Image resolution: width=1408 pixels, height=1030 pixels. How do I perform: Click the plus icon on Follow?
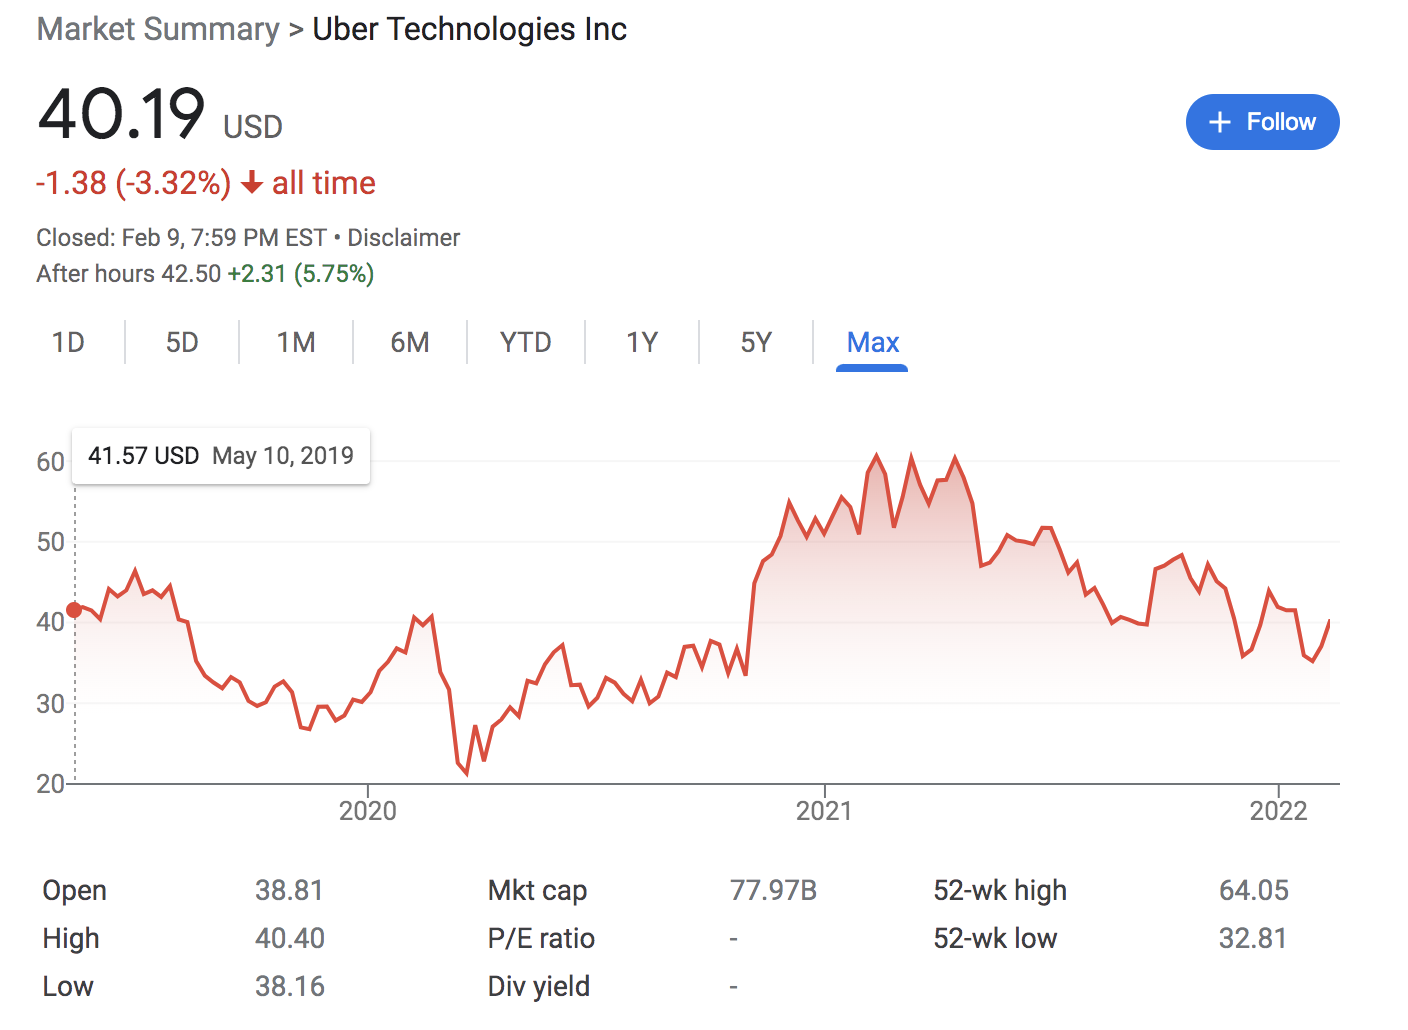pyautogui.click(x=1219, y=122)
